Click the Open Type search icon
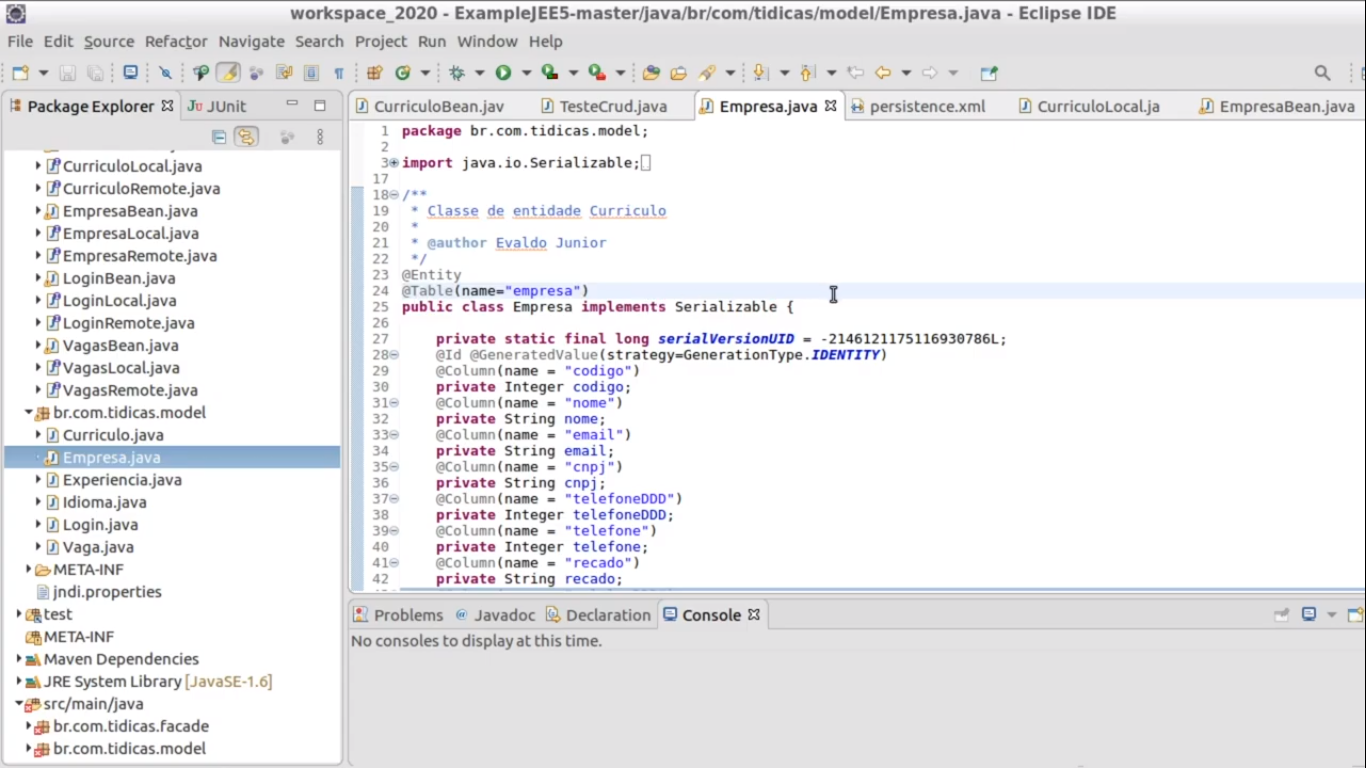 (x=201, y=73)
